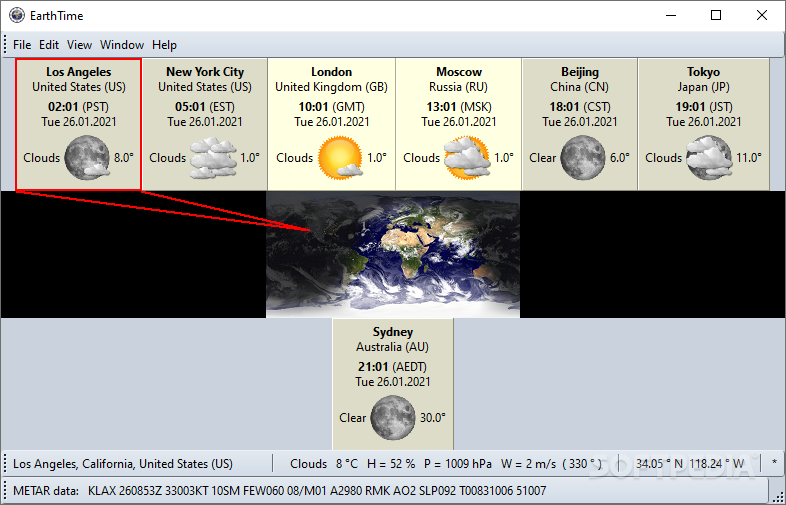Screen dimensions: 786x505
Task: Click the cloudy weather icon in Tokyo card
Action: (708, 157)
